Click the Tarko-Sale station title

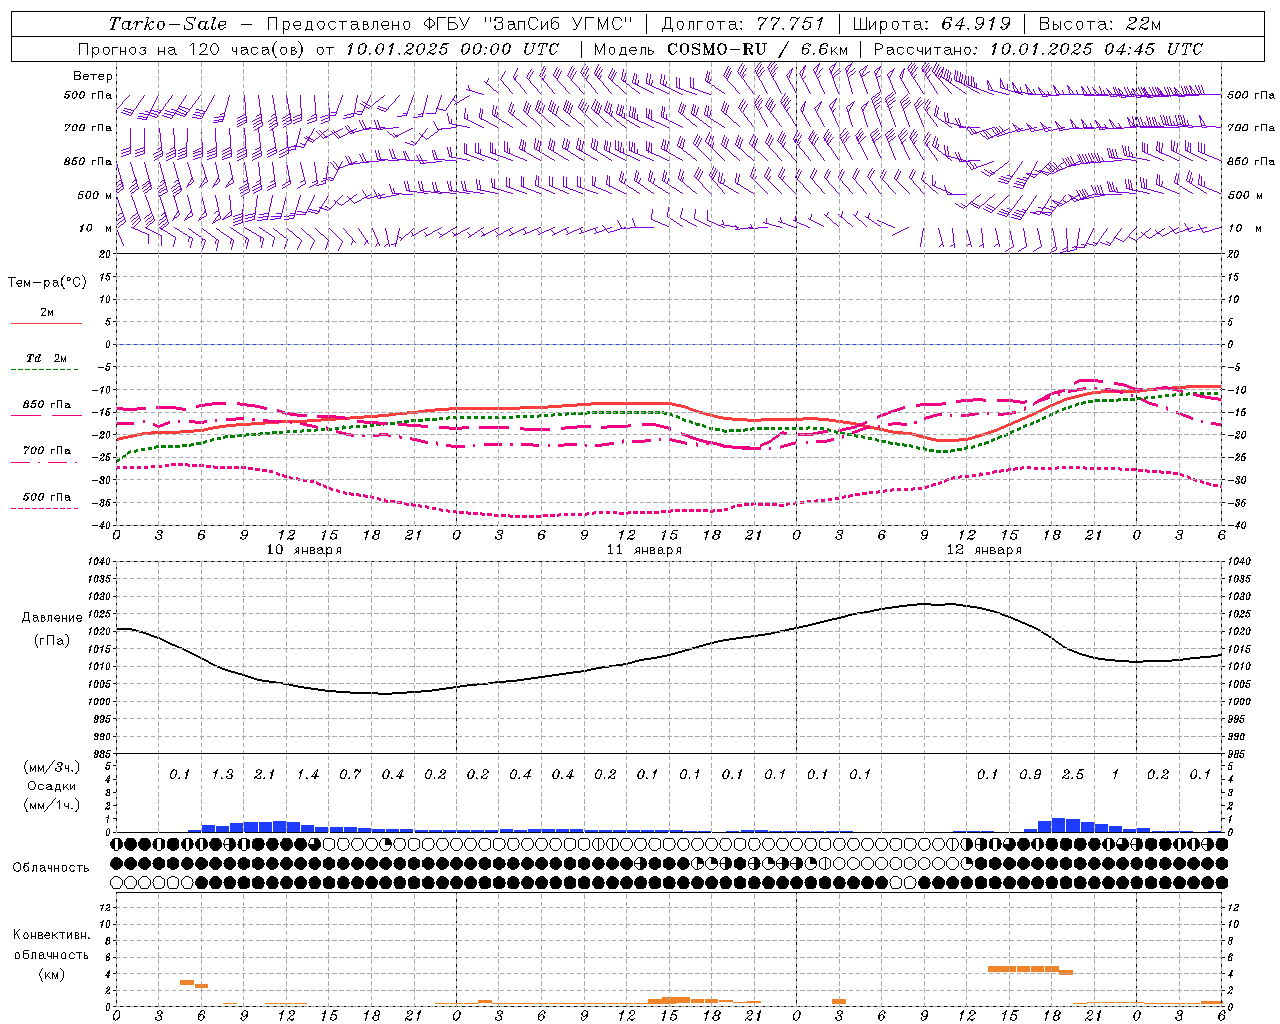coord(168,24)
